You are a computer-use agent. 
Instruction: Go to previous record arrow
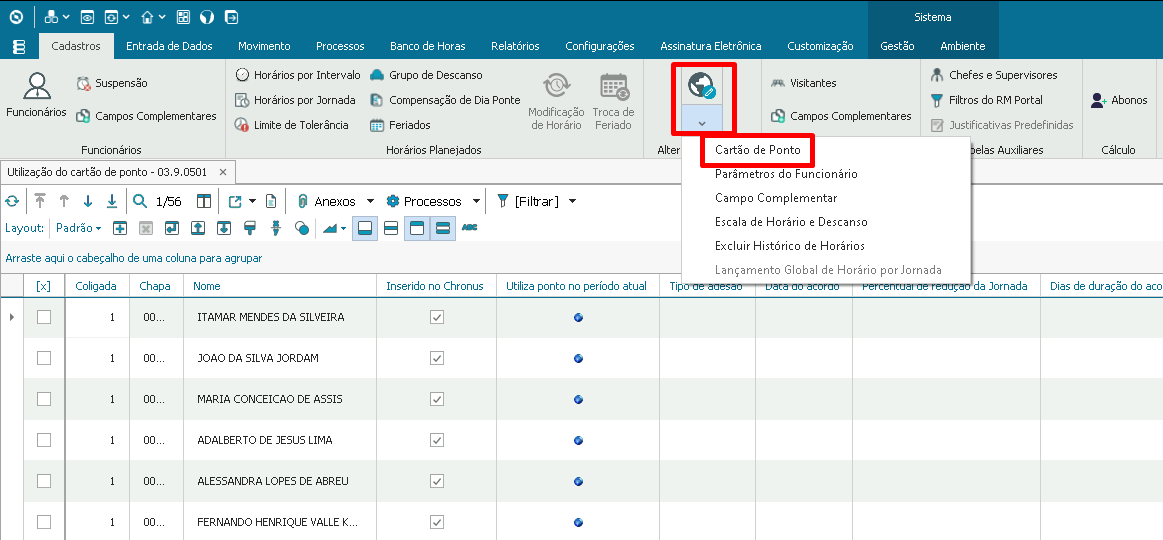[x=64, y=201]
